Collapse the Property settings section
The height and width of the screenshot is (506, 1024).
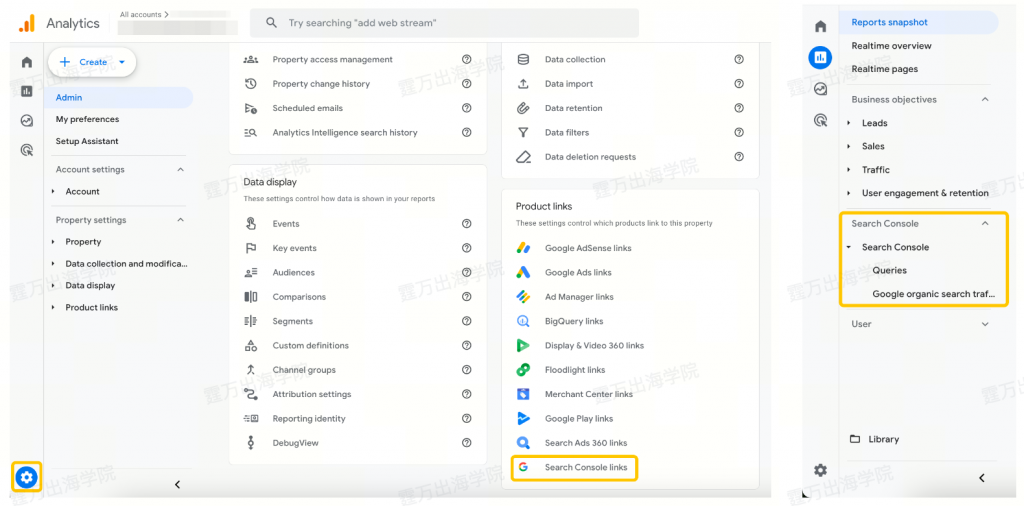coord(181,220)
